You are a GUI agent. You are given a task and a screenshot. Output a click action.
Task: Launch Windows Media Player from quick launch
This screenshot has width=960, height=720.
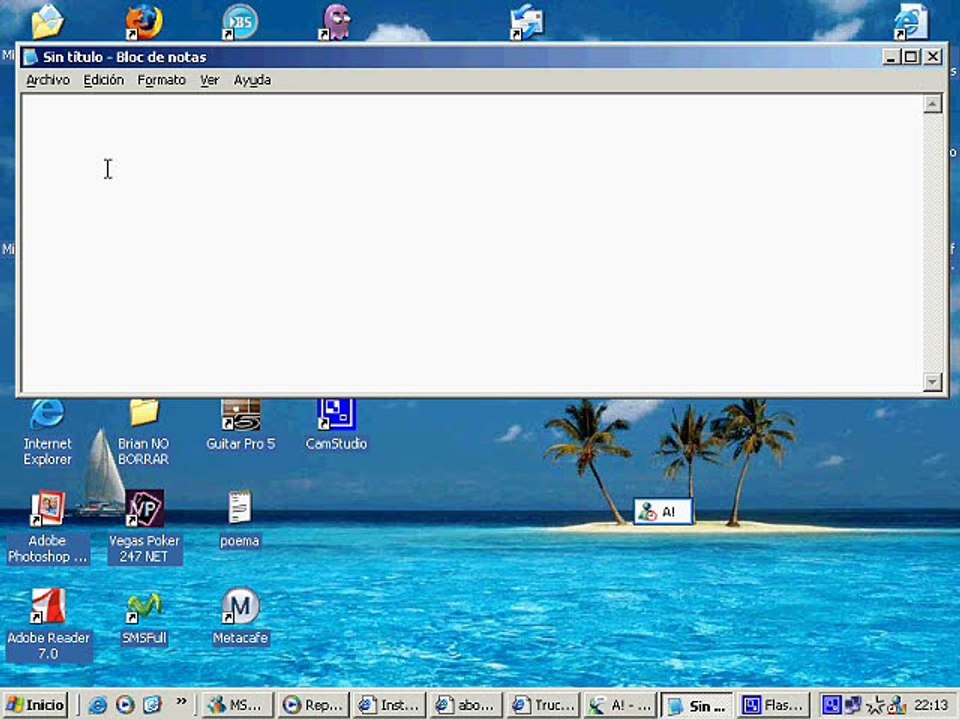tap(125, 705)
